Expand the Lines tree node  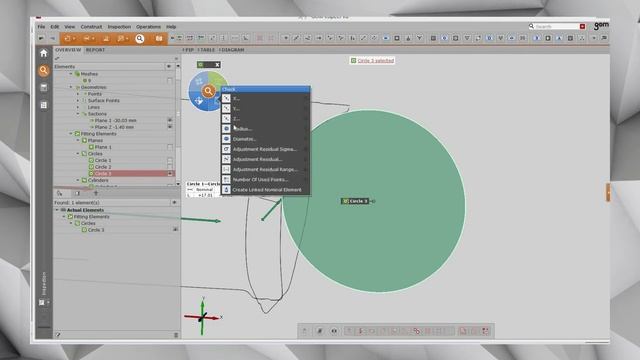78,107
